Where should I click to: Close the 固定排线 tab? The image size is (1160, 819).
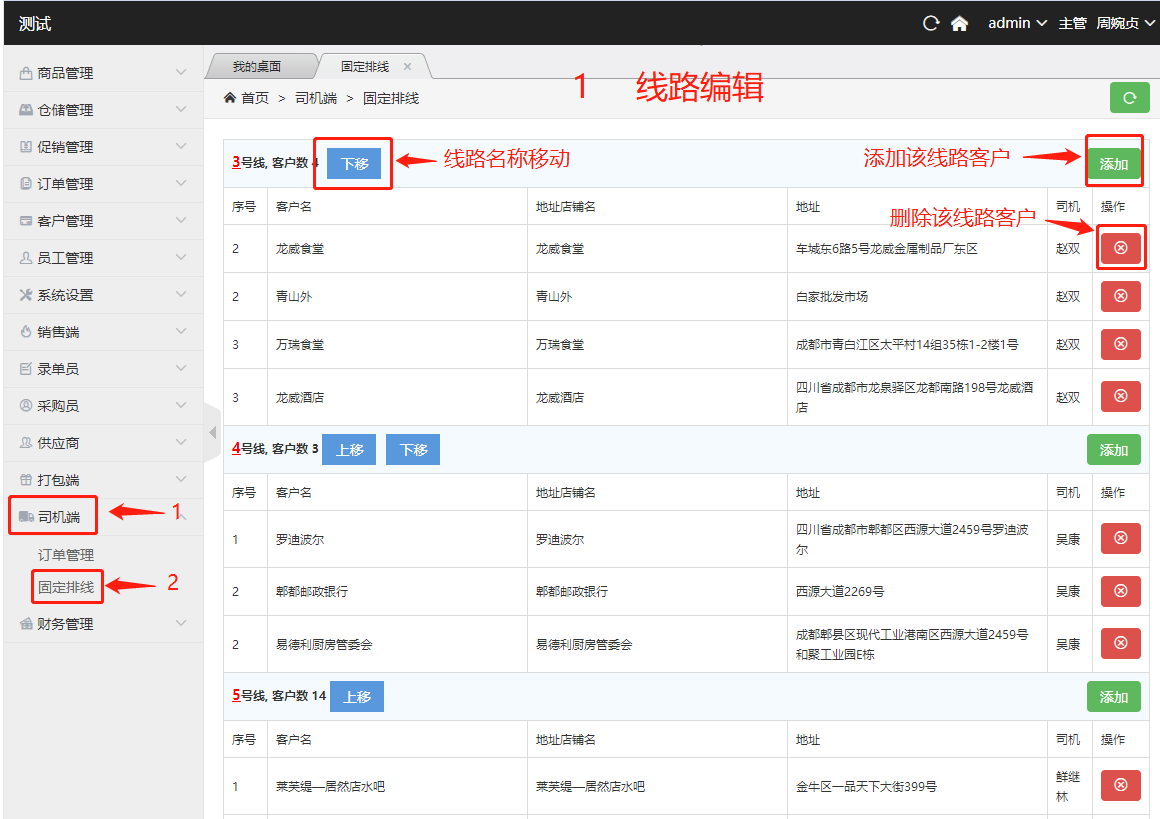pos(407,67)
